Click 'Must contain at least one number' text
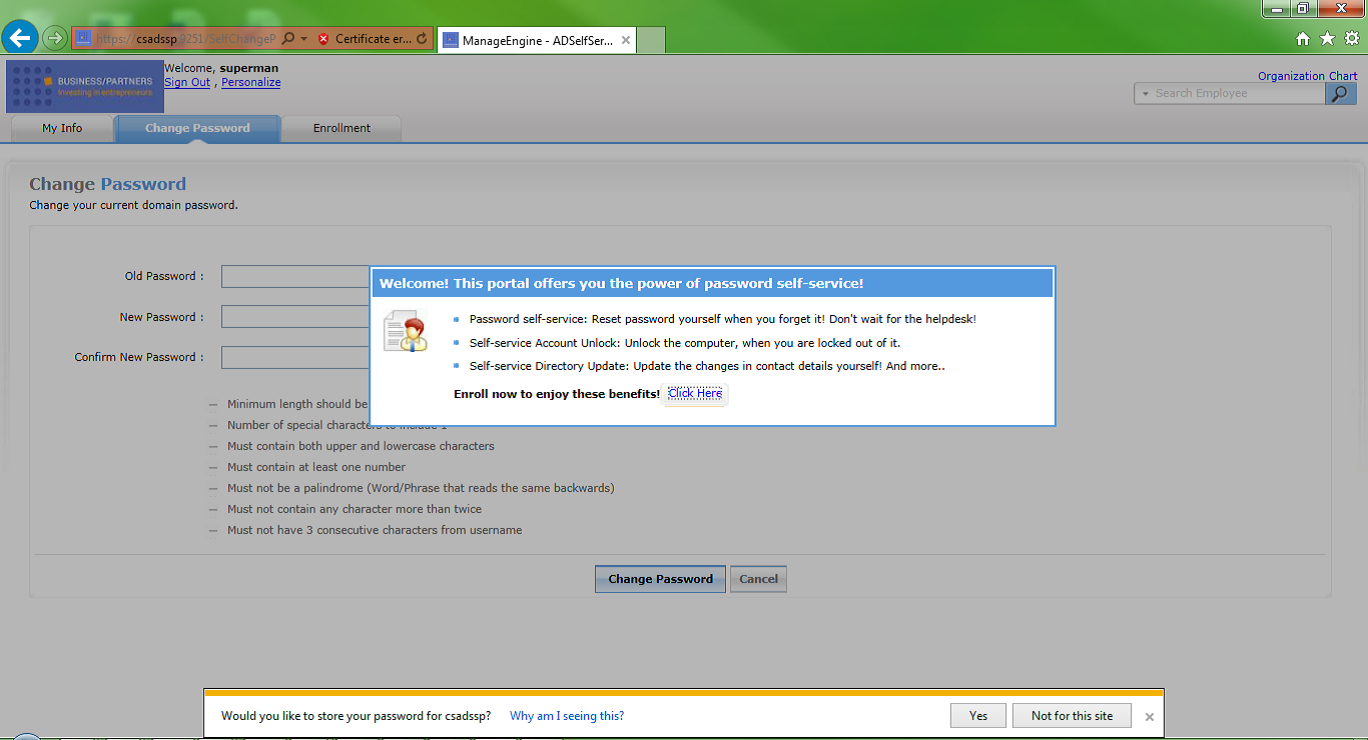 (316, 467)
